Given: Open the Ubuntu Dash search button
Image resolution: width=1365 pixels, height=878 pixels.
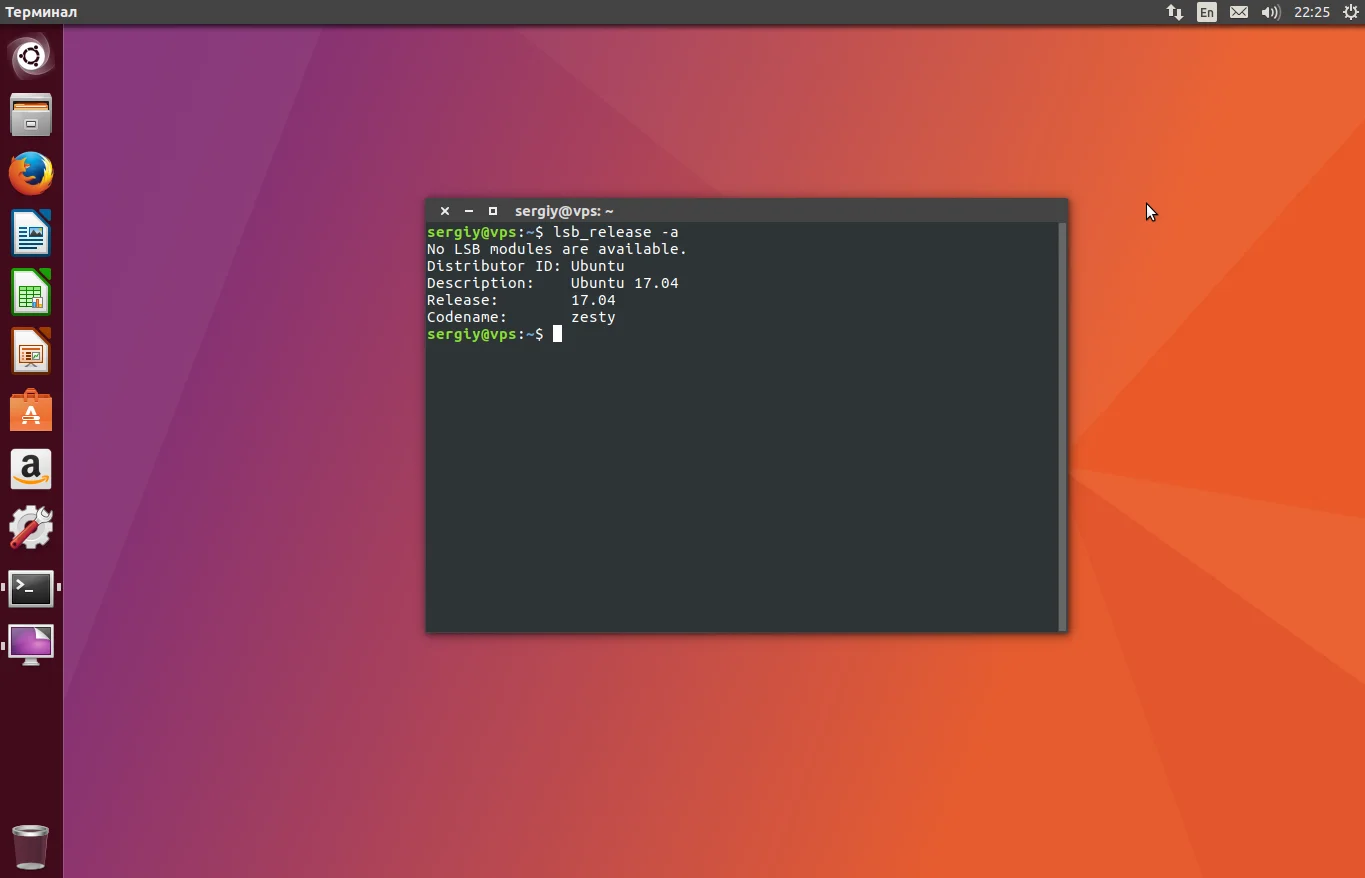Looking at the screenshot, I should pos(31,56).
